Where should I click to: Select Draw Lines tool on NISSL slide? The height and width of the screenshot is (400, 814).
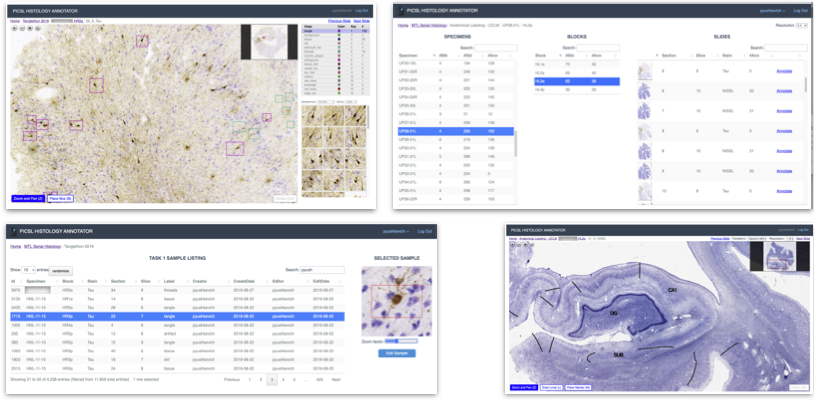pyautogui.click(x=552, y=388)
